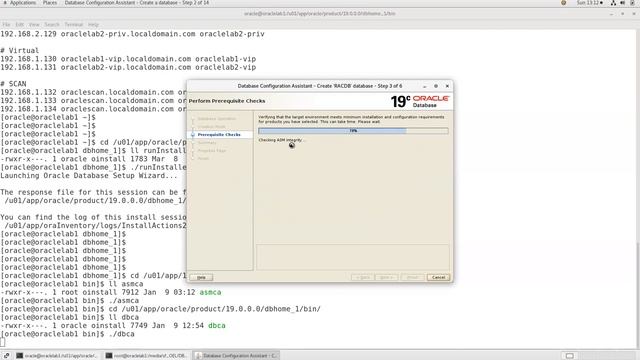Click the greyed Back button in DBCA dialog

click(x=362, y=277)
